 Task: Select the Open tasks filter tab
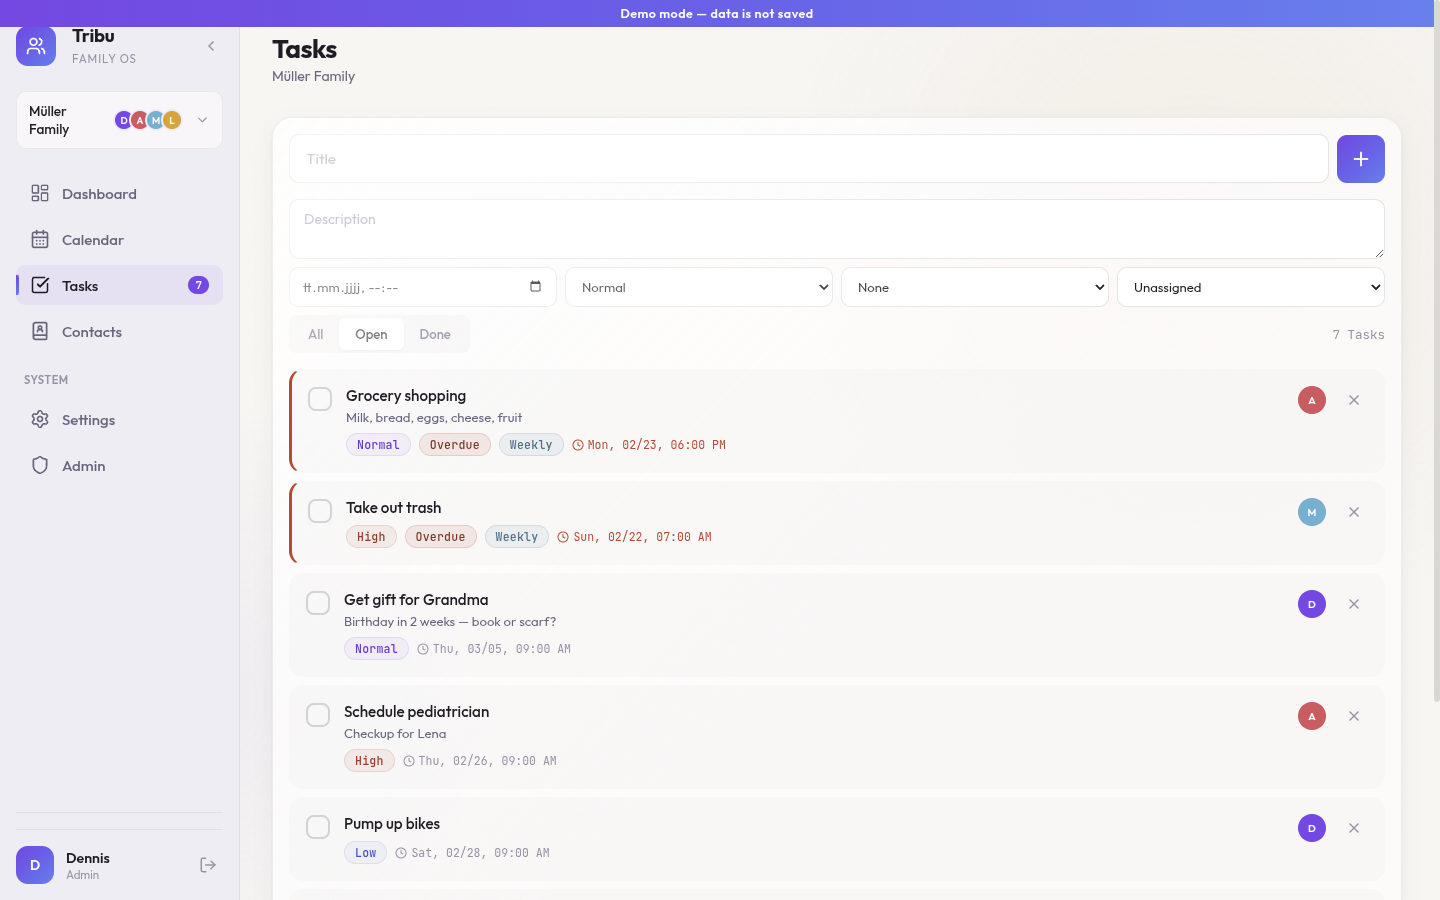tap(371, 334)
